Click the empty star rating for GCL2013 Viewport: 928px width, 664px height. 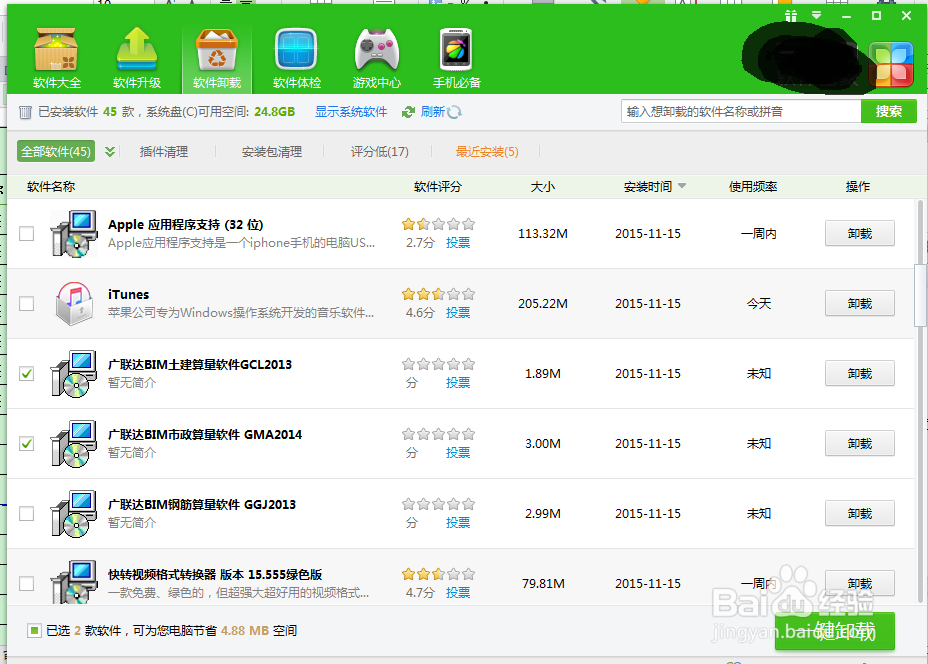pos(438,364)
